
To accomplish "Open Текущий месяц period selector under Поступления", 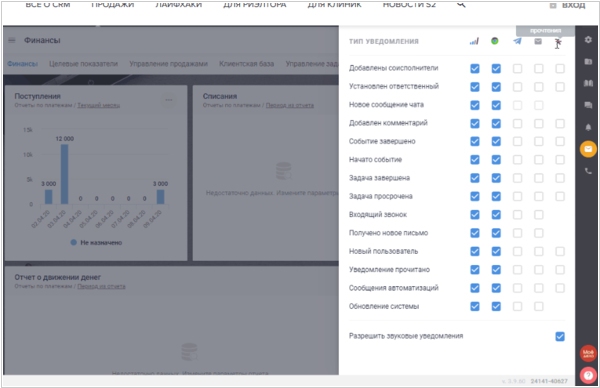I will (x=99, y=105).
